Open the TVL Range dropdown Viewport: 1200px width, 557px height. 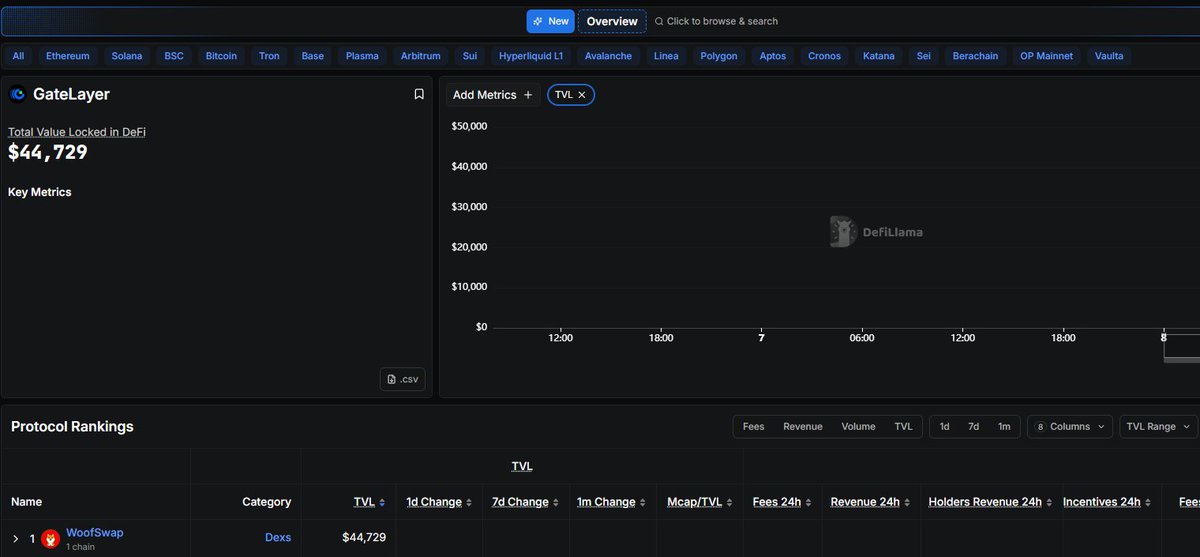(x=1158, y=426)
